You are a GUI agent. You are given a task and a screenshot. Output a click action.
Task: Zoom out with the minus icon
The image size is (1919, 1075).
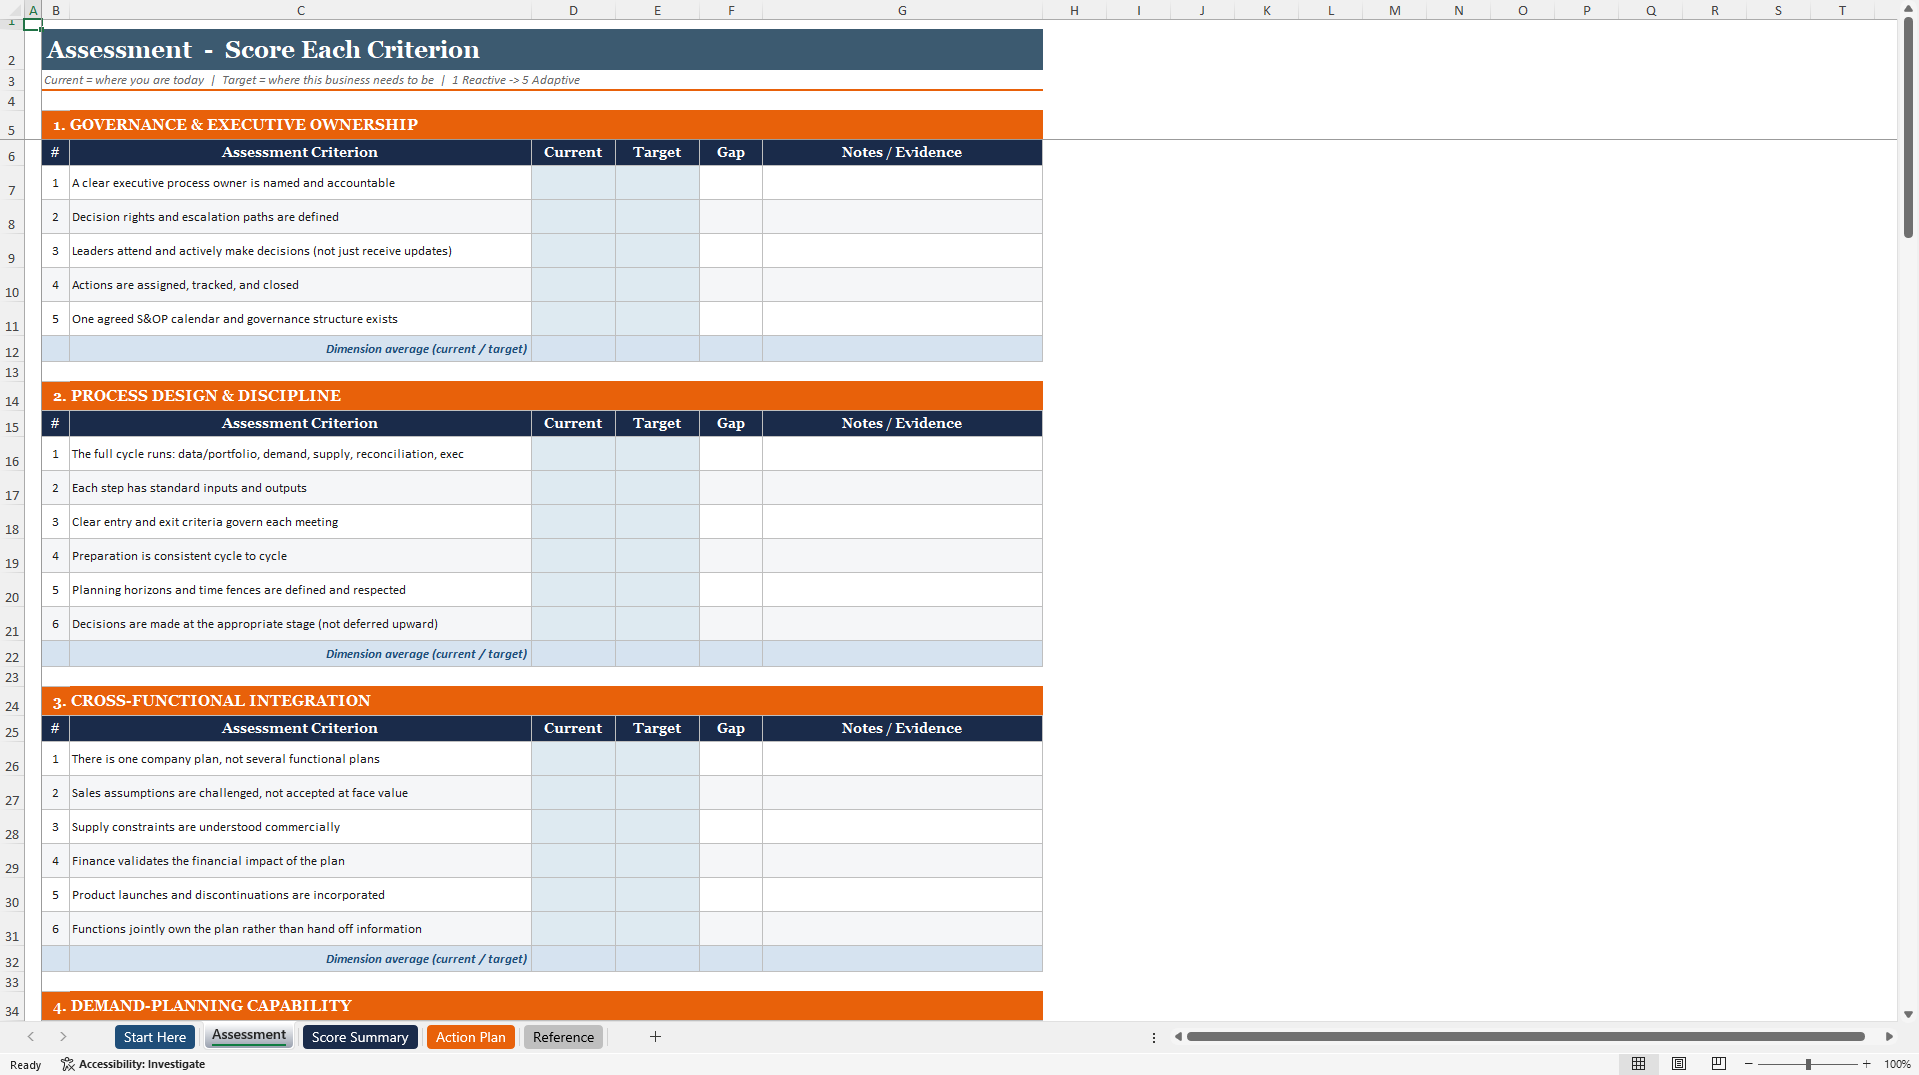1749,1064
